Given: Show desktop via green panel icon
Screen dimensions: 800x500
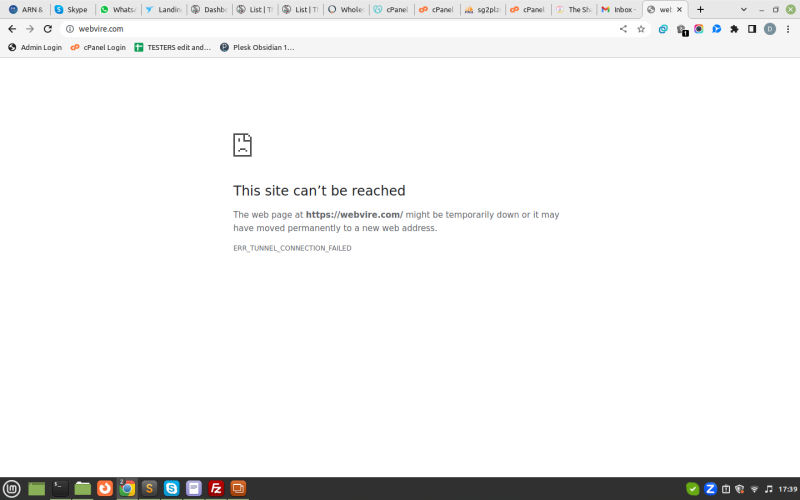Looking at the screenshot, I should coord(36,489).
